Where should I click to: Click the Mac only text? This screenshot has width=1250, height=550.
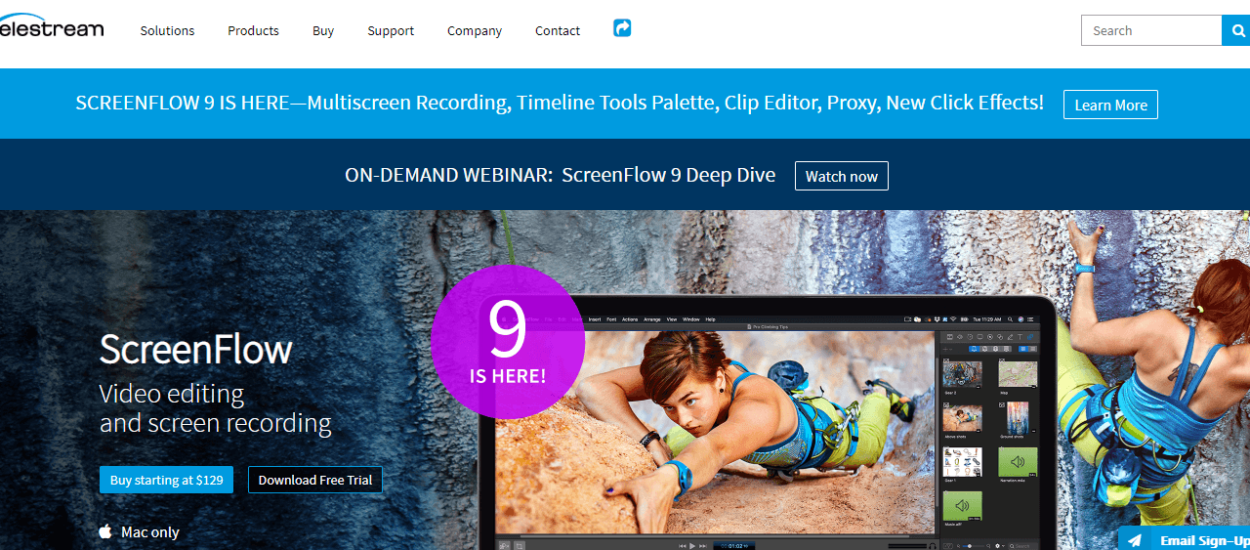(150, 532)
